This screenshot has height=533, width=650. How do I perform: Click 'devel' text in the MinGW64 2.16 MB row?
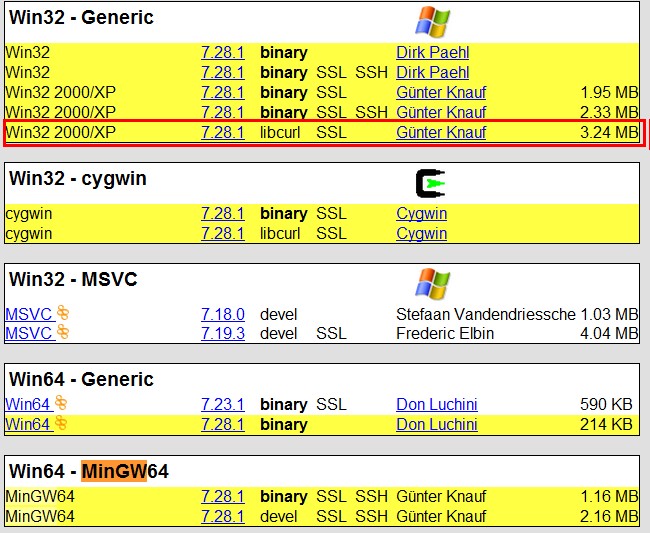click(x=279, y=516)
